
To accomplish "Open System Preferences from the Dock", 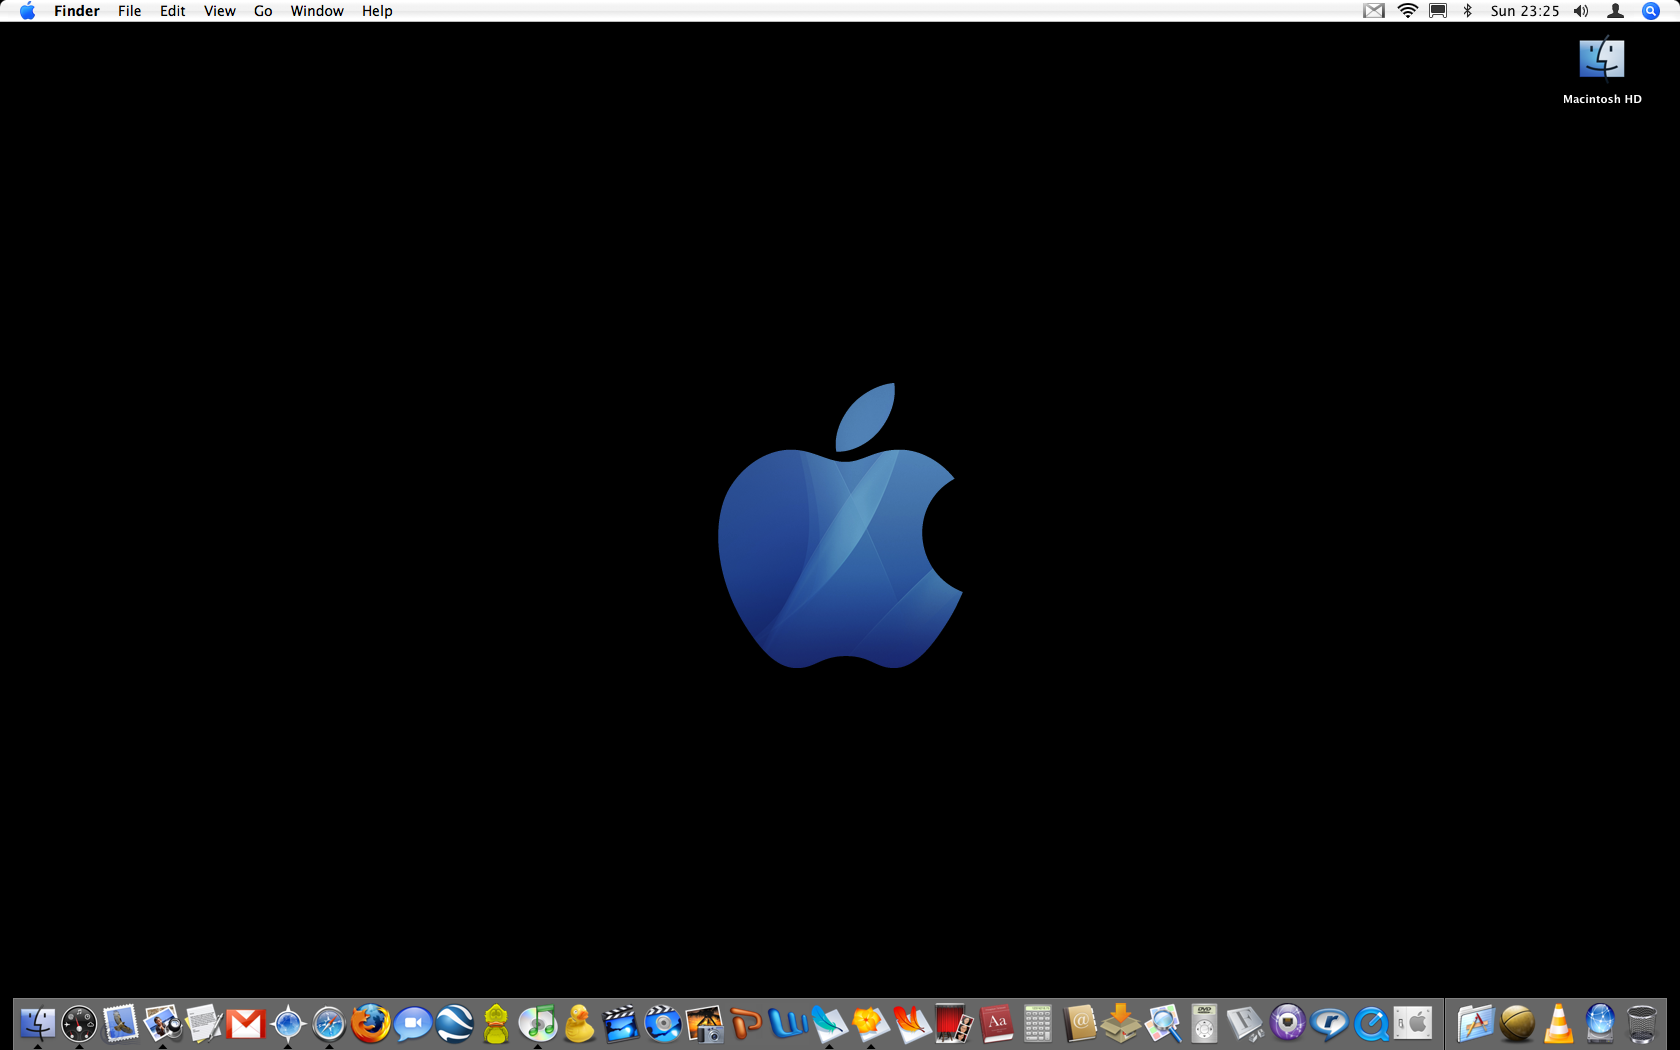I will pyautogui.click(x=1413, y=1023).
